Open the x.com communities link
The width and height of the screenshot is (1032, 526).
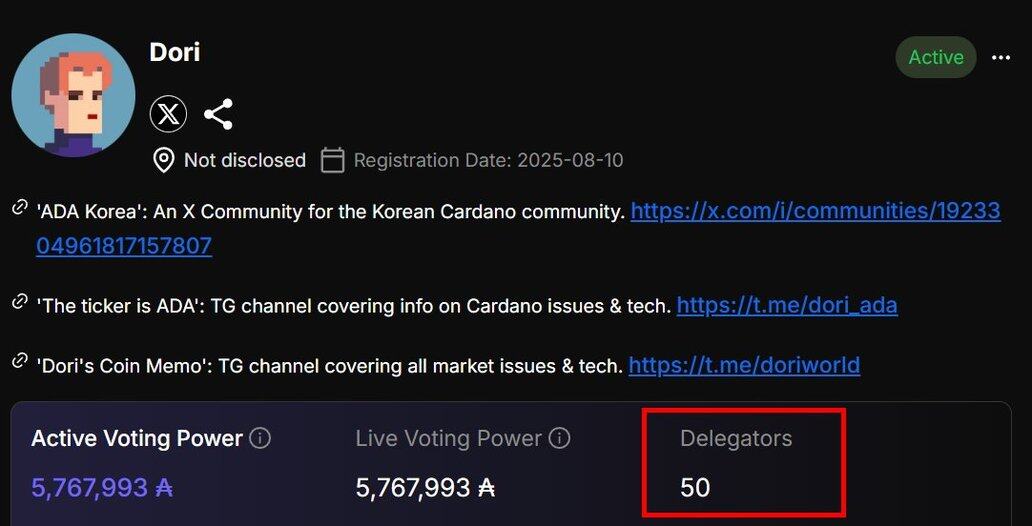click(x=815, y=211)
